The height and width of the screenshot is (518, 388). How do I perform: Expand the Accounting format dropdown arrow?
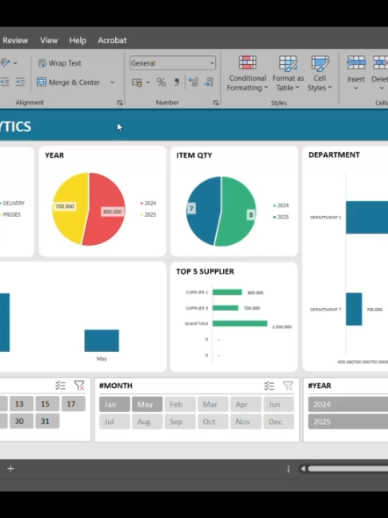click(148, 82)
